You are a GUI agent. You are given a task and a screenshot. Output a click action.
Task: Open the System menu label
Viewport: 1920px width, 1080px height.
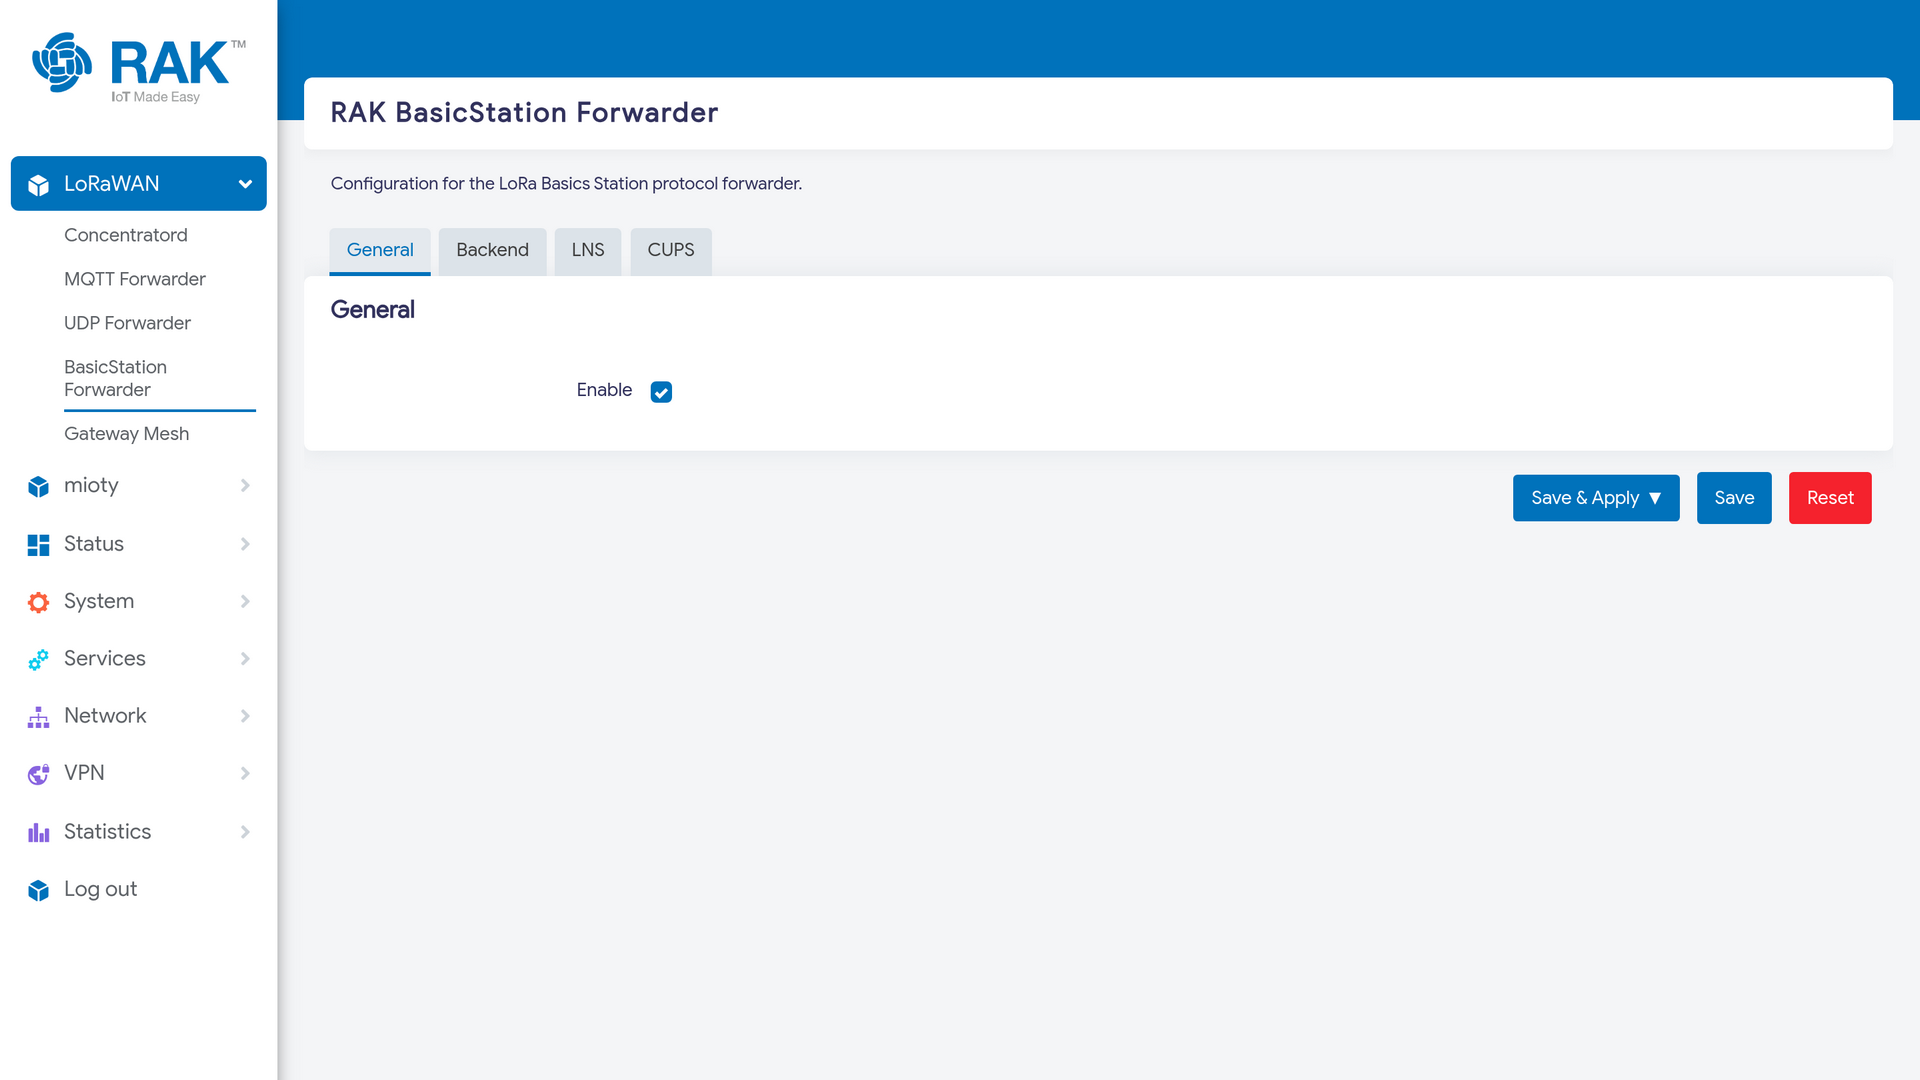click(99, 601)
